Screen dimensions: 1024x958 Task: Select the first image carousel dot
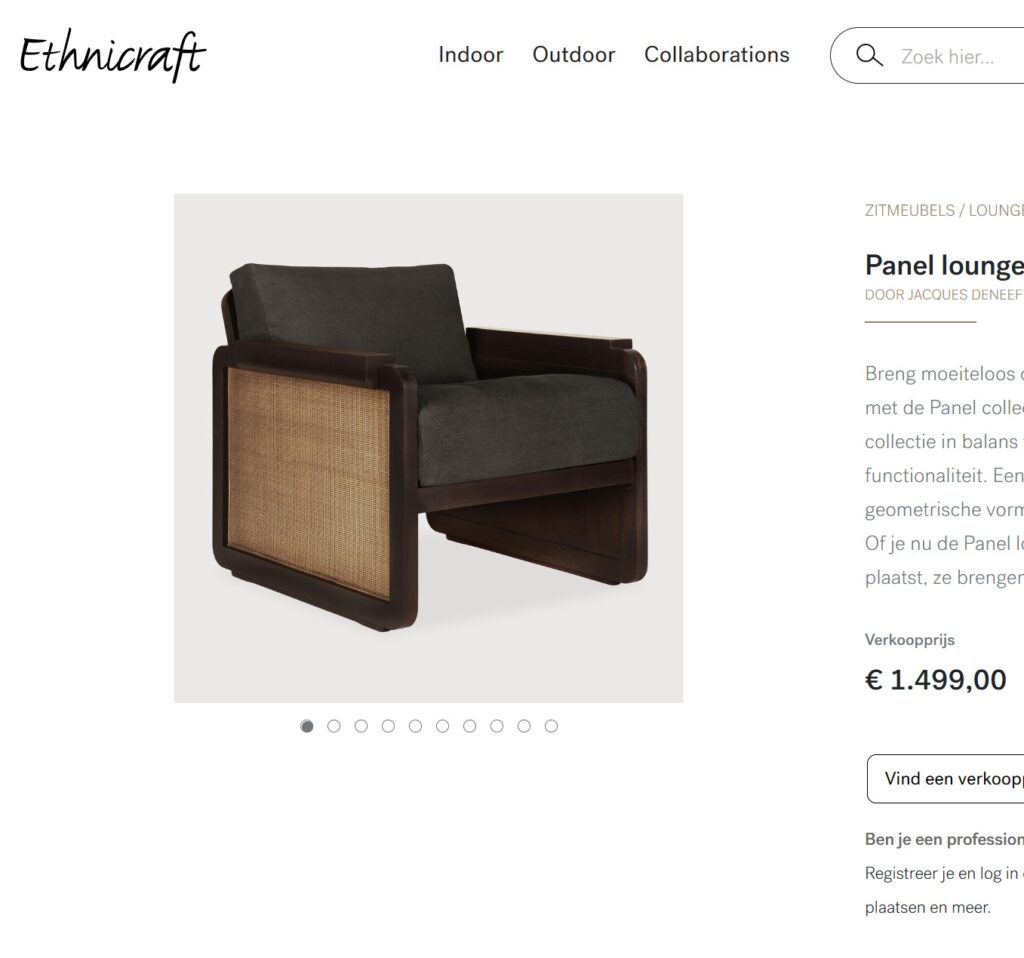pos(306,726)
